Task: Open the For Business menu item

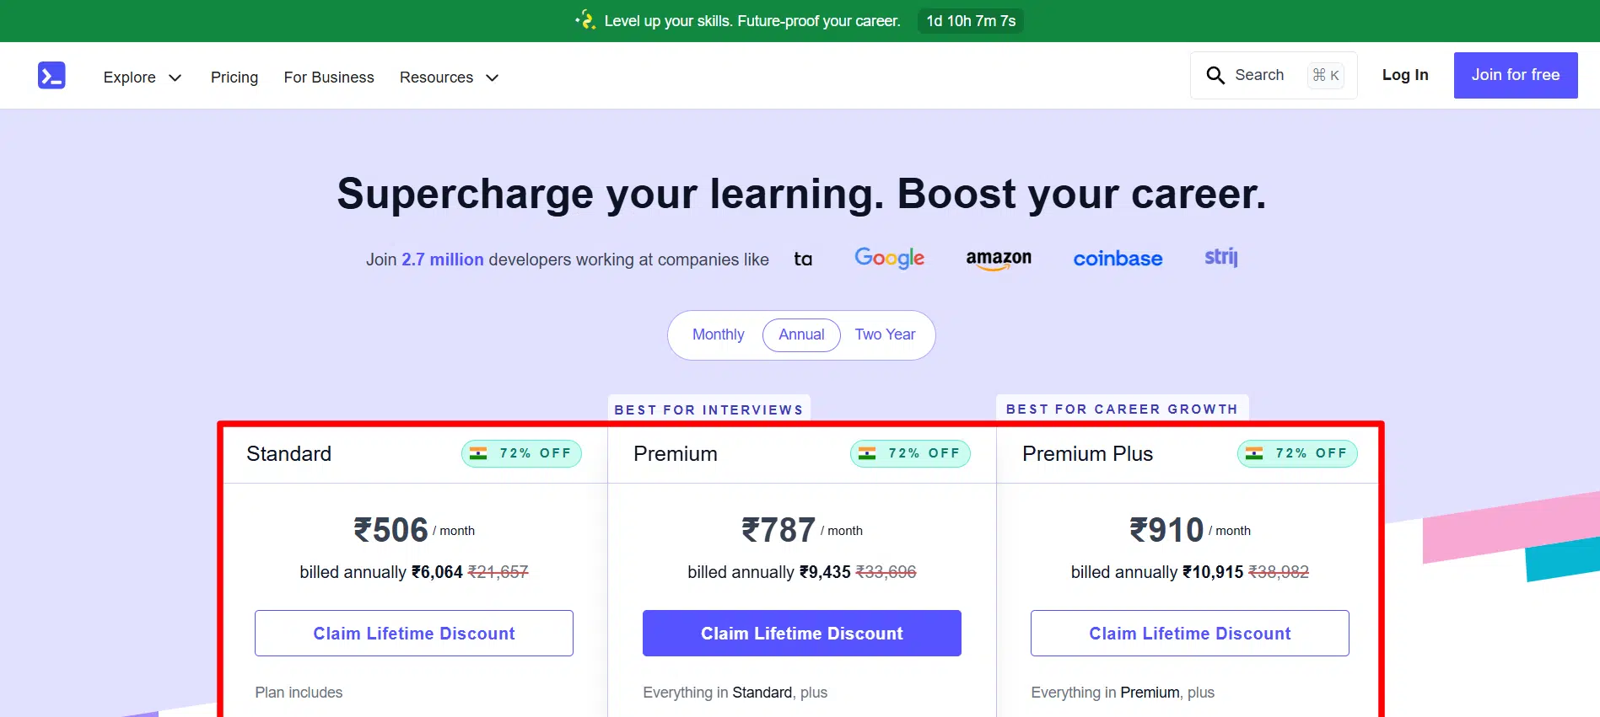Action: (328, 77)
